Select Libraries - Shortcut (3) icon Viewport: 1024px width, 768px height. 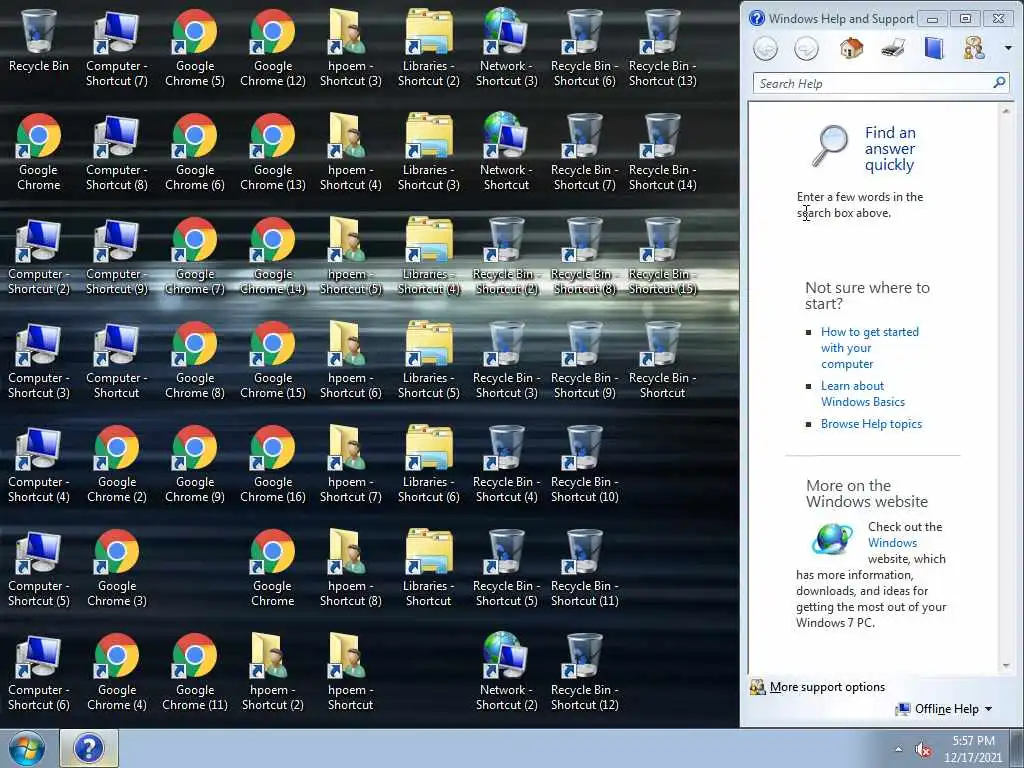(428, 152)
